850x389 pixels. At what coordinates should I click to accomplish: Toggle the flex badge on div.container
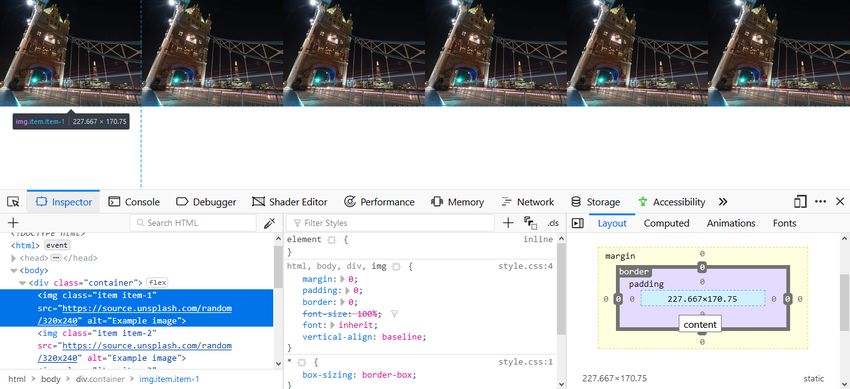[x=158, y=282]
